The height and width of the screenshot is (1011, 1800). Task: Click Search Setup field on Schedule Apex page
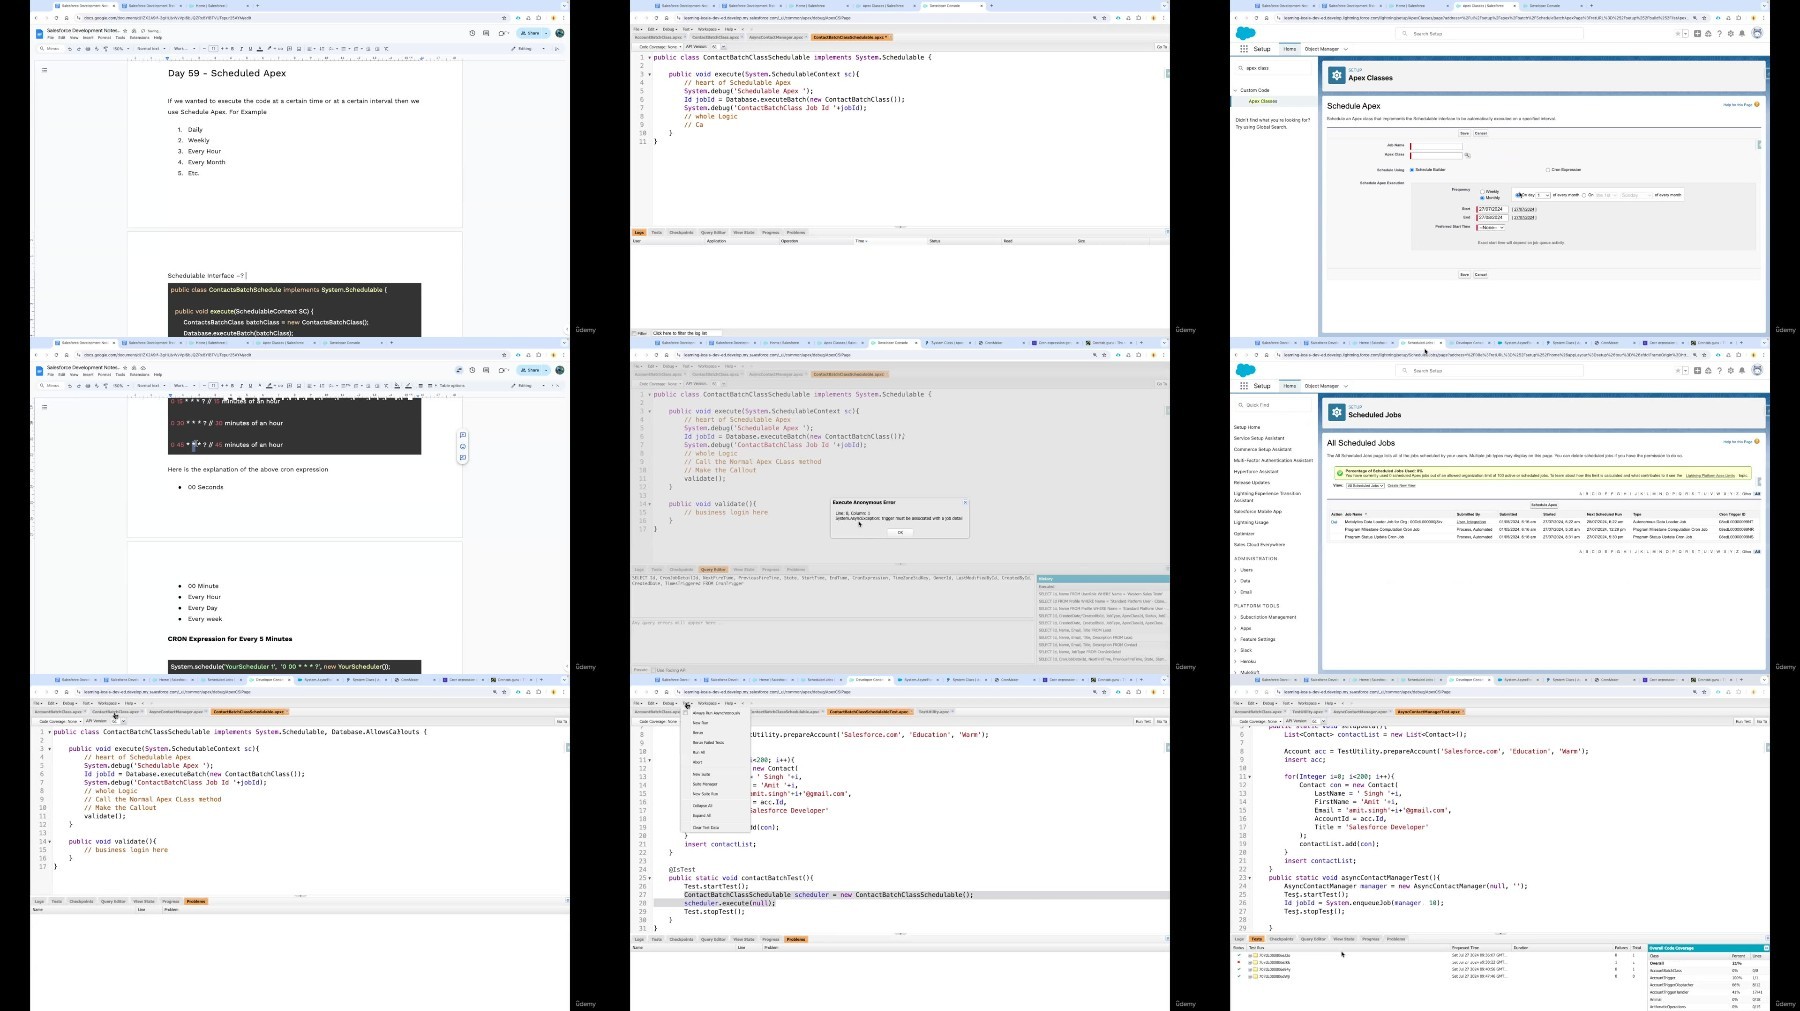[1489, 33]
